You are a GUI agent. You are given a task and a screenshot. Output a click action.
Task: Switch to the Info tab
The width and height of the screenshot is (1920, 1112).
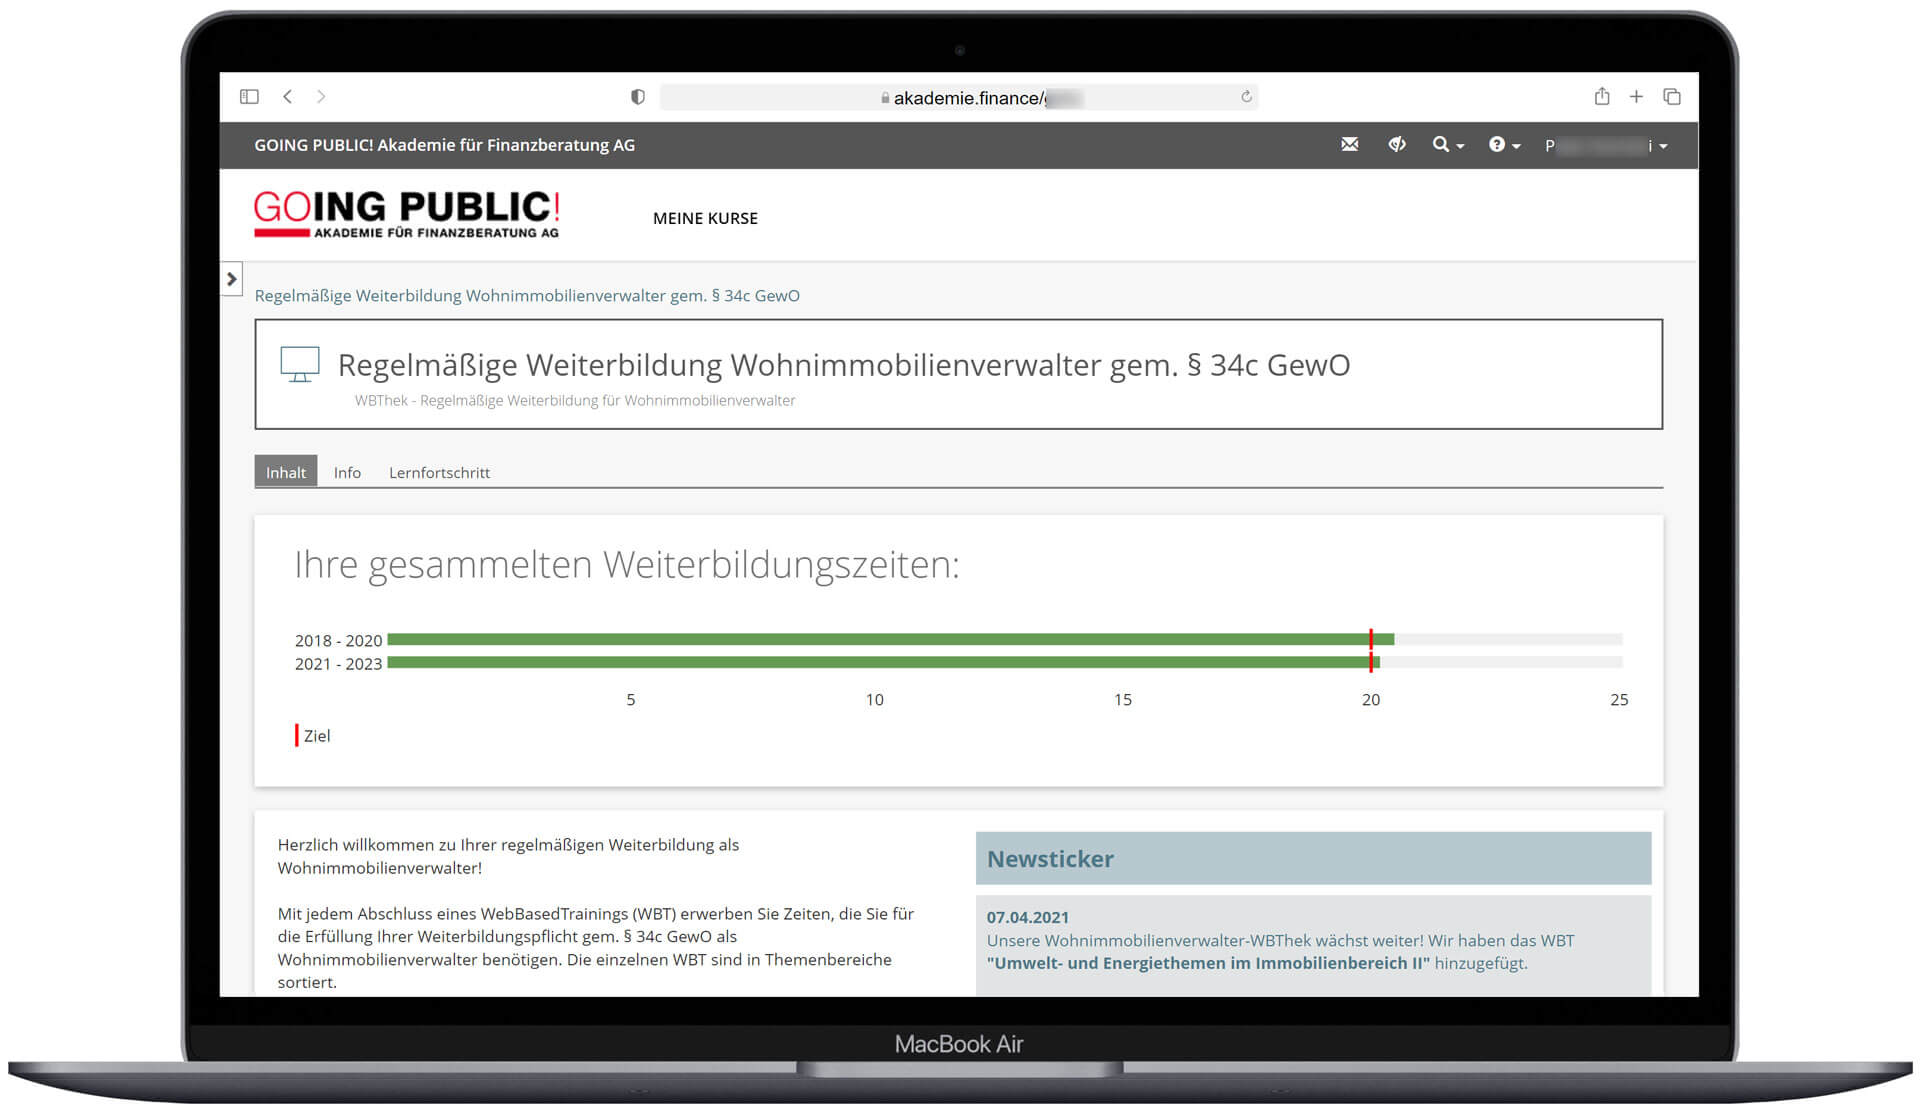(x=347, y=472)
